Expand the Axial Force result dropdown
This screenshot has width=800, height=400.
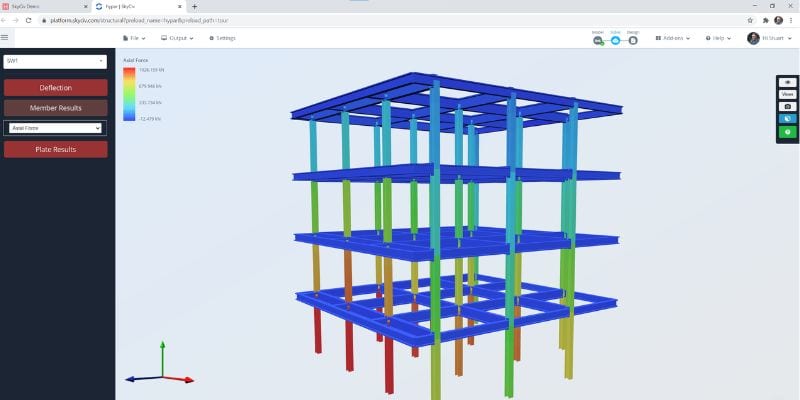point(55,128)
